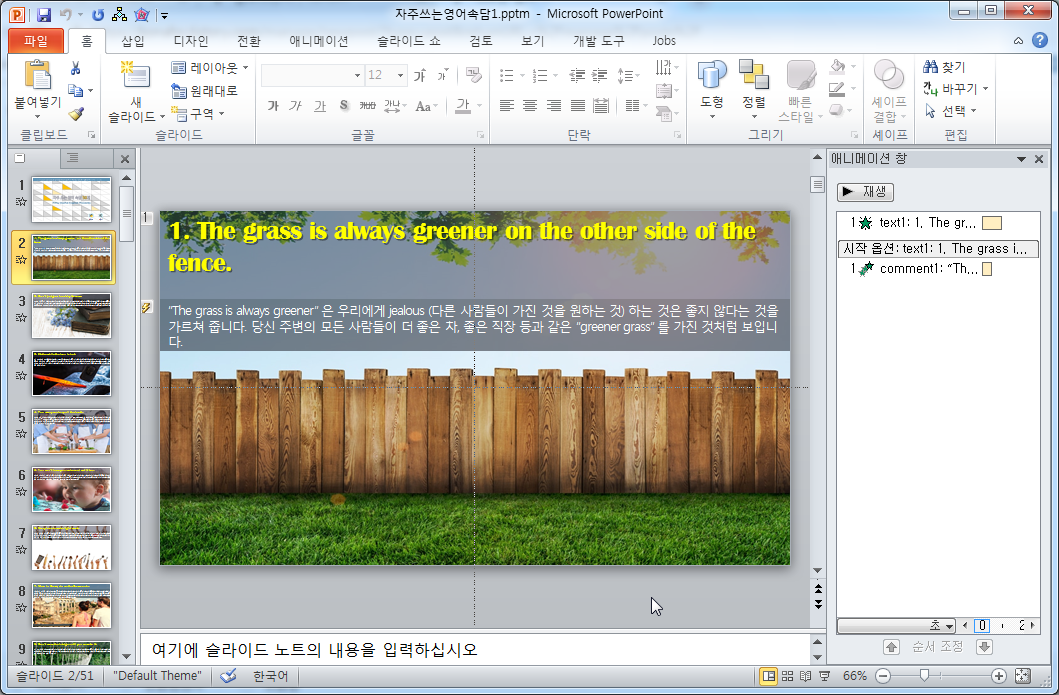
Task: Click the Play (재생) animation button
Action: coord(865,192)
